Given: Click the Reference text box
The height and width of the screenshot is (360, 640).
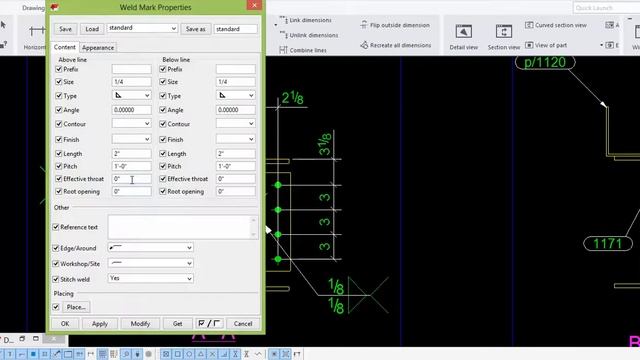Looking at the screenshot, I should (183, 227).
